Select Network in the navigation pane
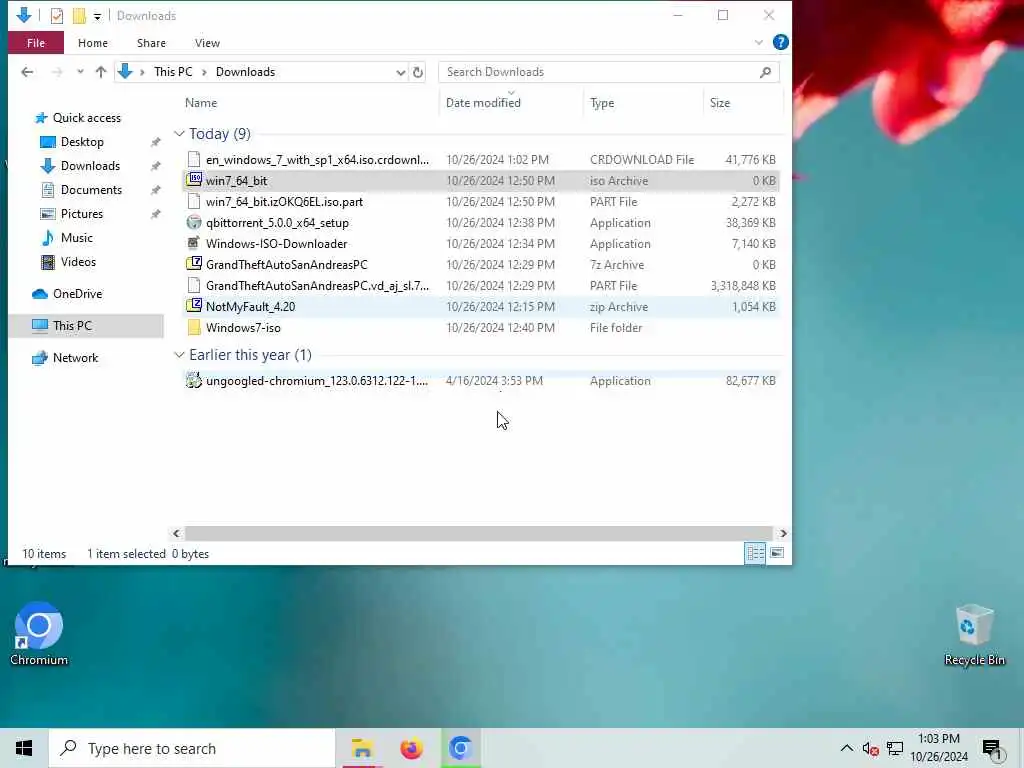The image size is (1024, 768). 75,358
